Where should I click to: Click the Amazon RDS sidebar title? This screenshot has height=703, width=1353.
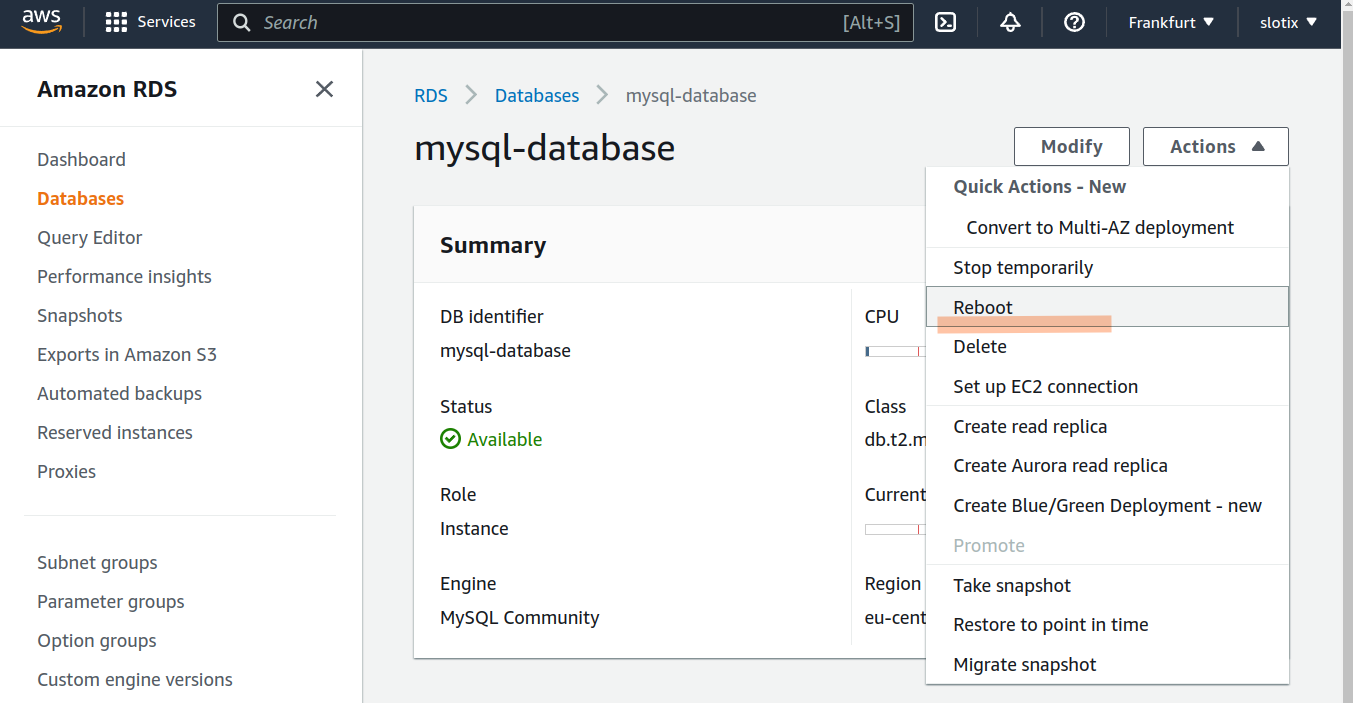(x=107, y=89)
